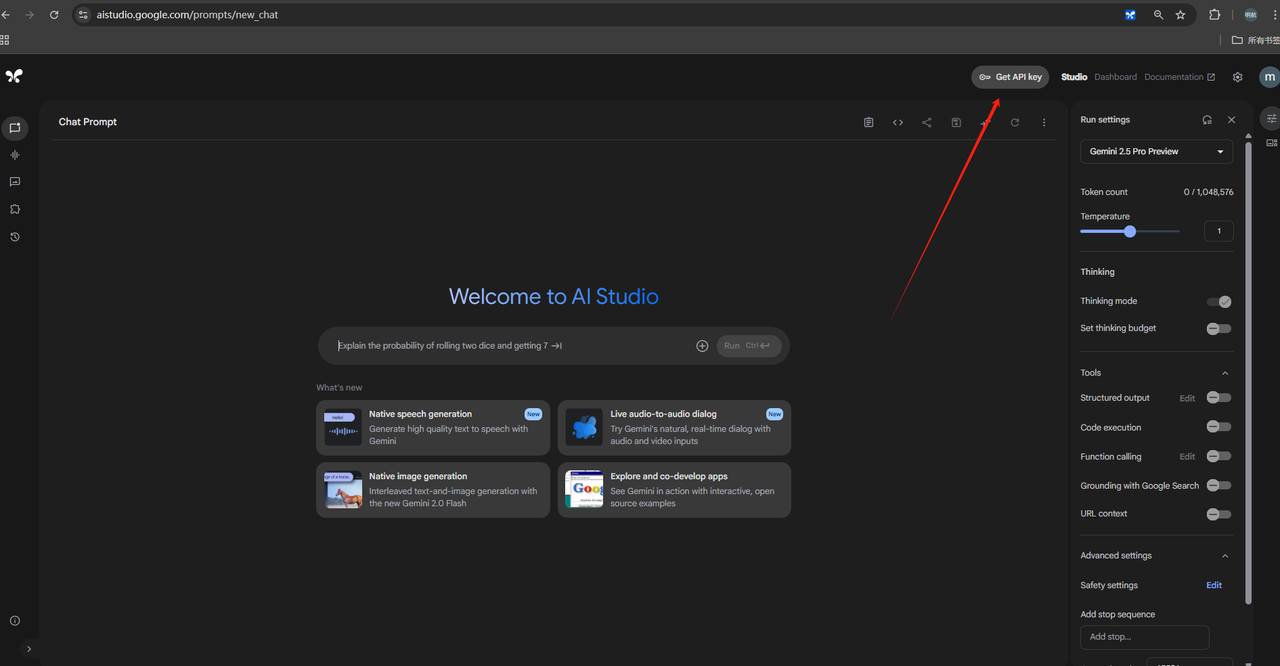Click the Token count value 0 / 1,048,576
1280x666 pixels.
point(1208,192)
